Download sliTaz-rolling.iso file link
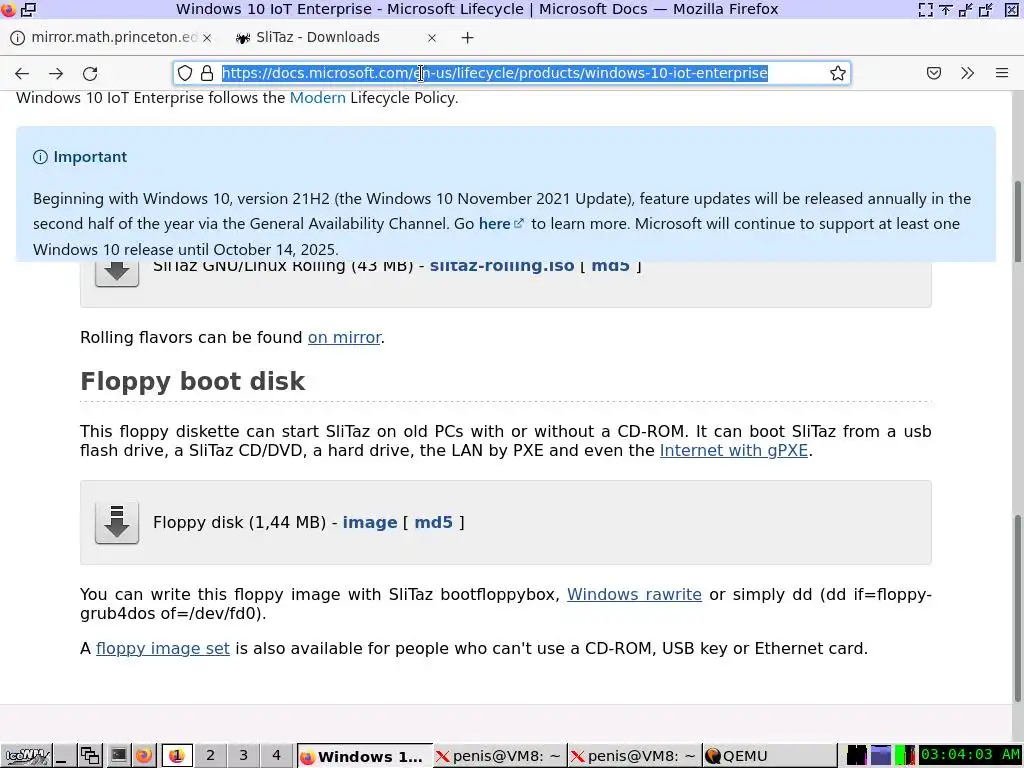The height and width of the screenshot is (768, 1024). pyautogui.click(x=502, y=266)
